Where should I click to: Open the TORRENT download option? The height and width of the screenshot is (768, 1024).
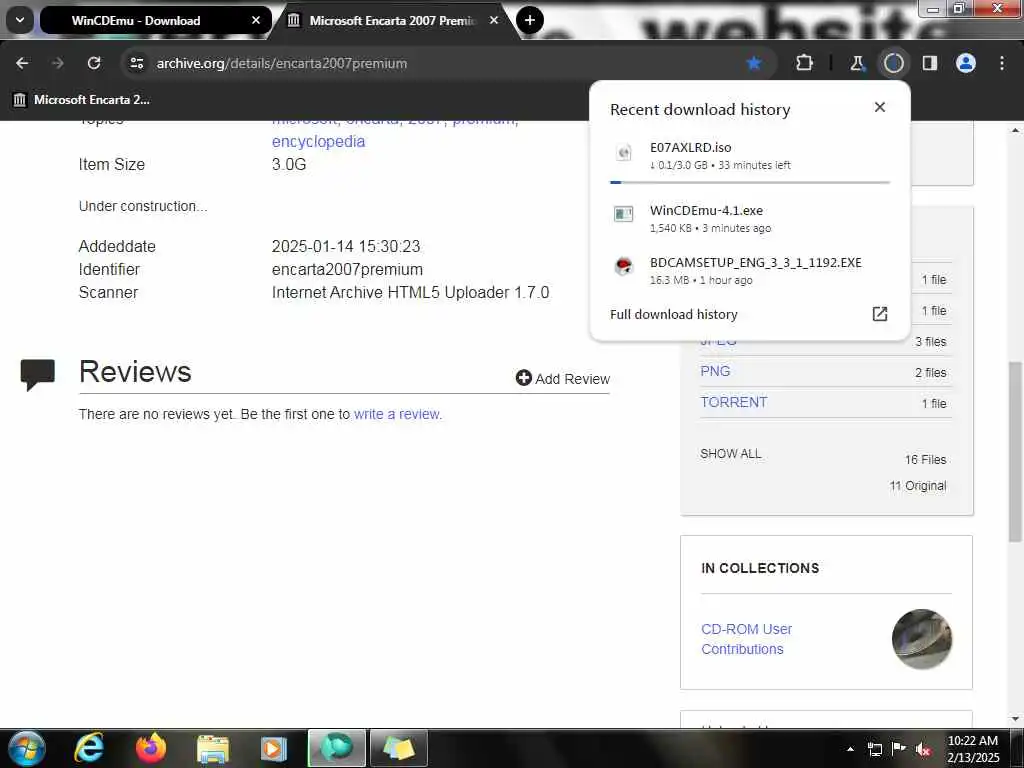coord(733,402)
